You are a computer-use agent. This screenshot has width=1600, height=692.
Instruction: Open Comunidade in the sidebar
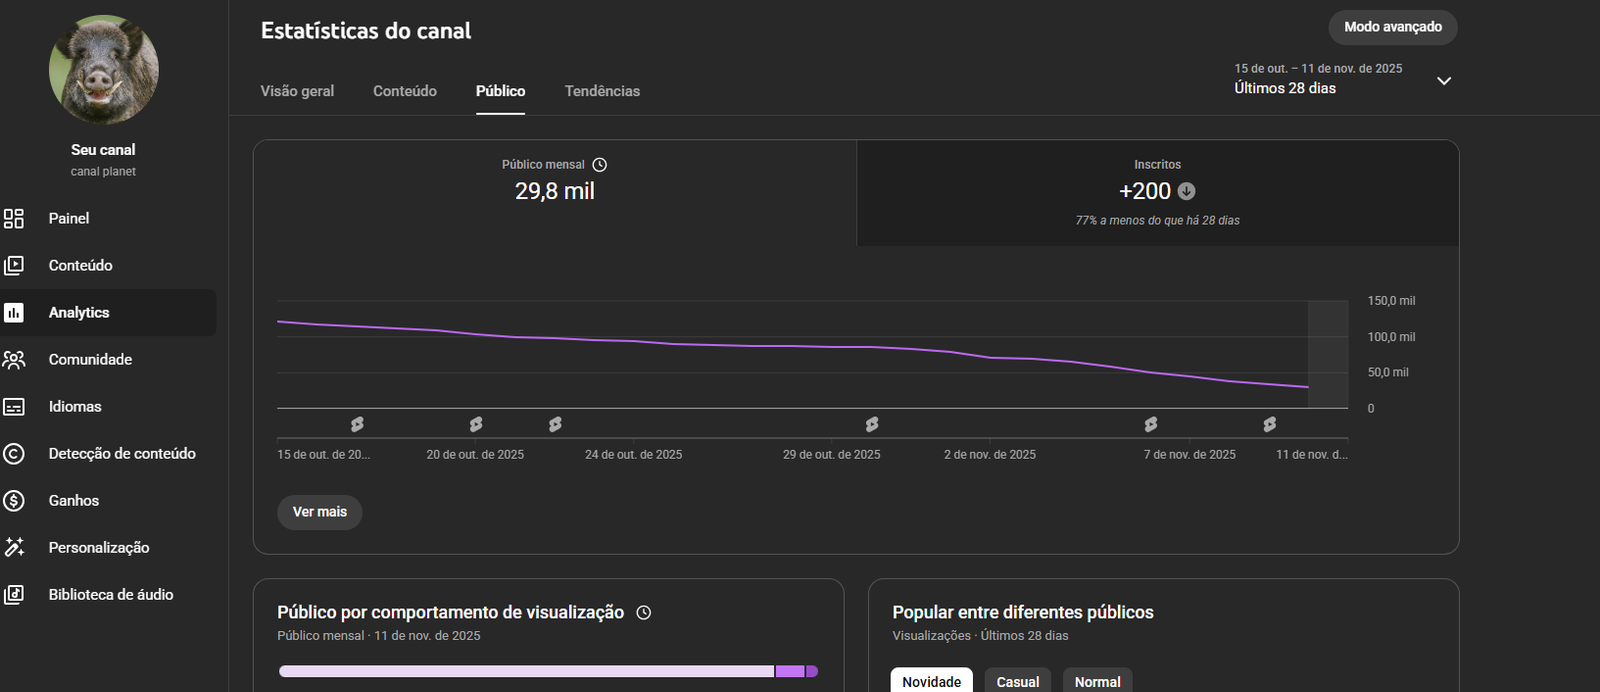[108, 359]
